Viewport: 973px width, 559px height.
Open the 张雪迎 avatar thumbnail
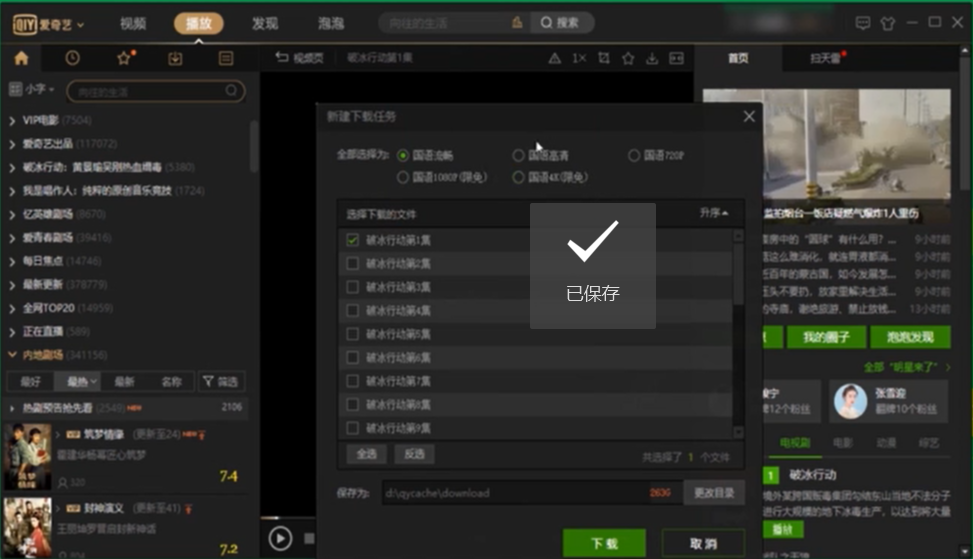(850, 402)
